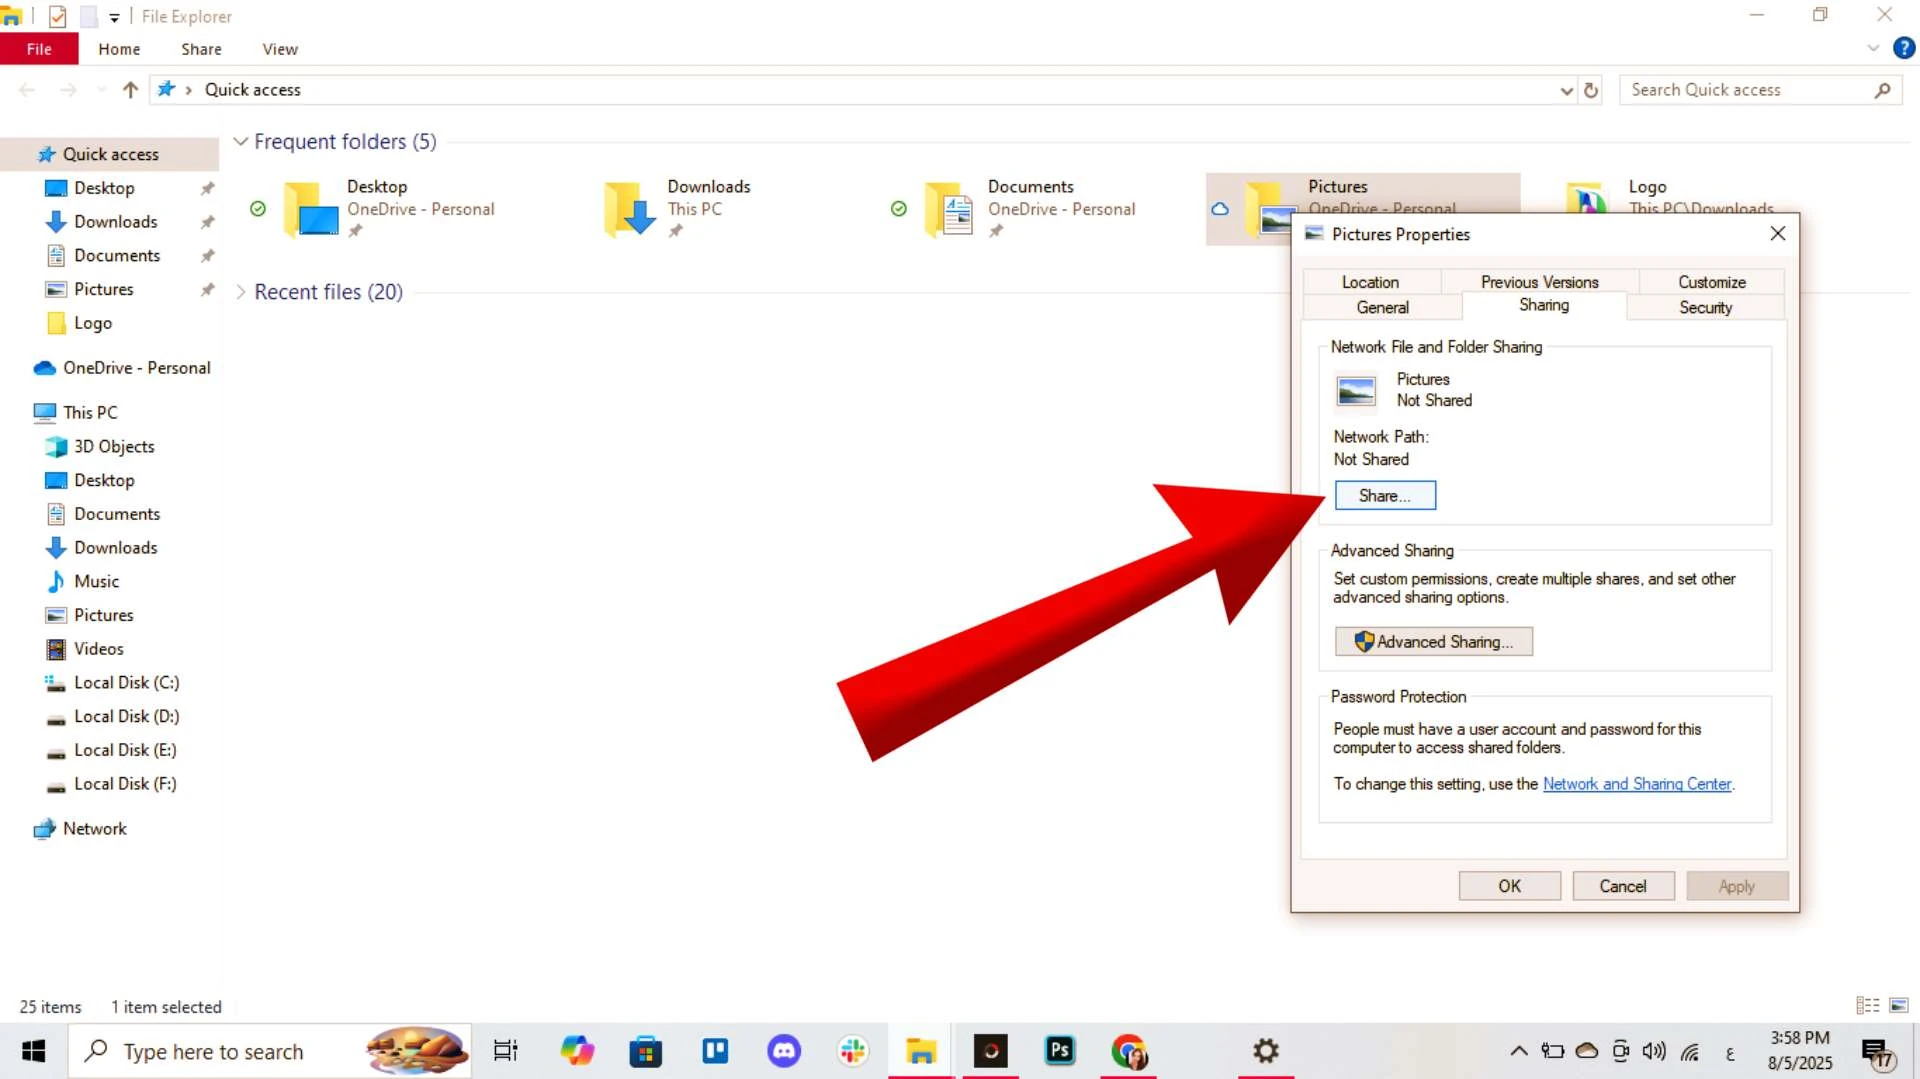Open the Customize Quick Access Toolbar dropdown
The image size is (1920, 1079).
pos(114,17)
